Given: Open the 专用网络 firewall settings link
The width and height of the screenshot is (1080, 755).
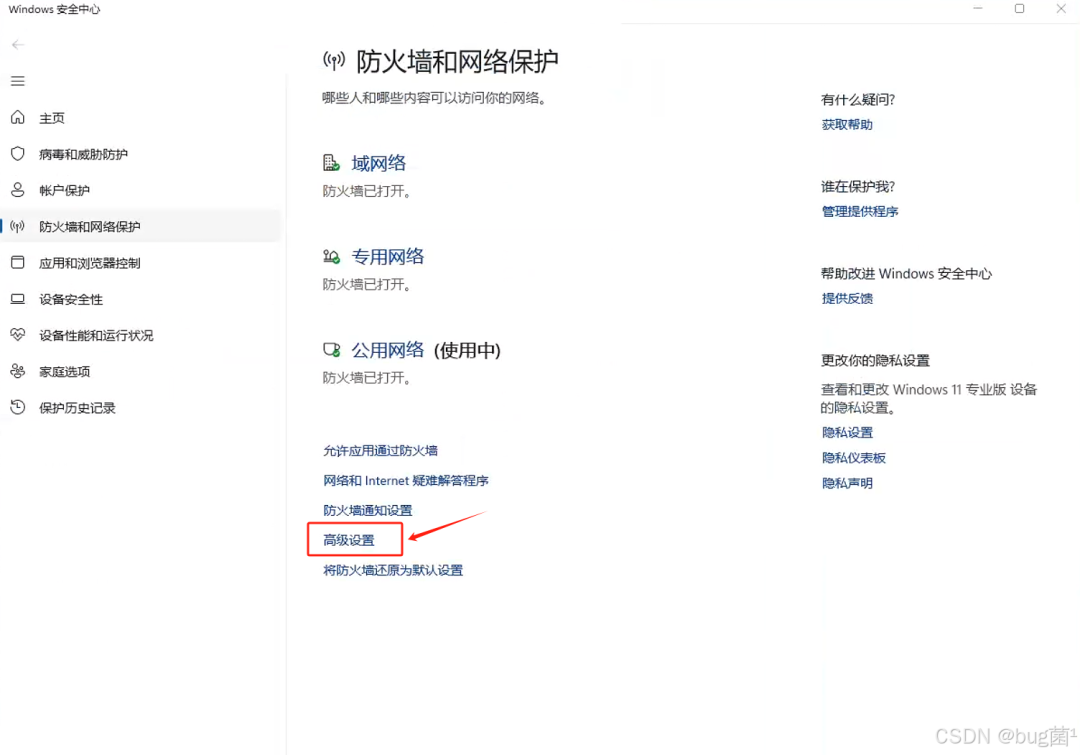Looking at the screenshot, I should pos(388,257).
